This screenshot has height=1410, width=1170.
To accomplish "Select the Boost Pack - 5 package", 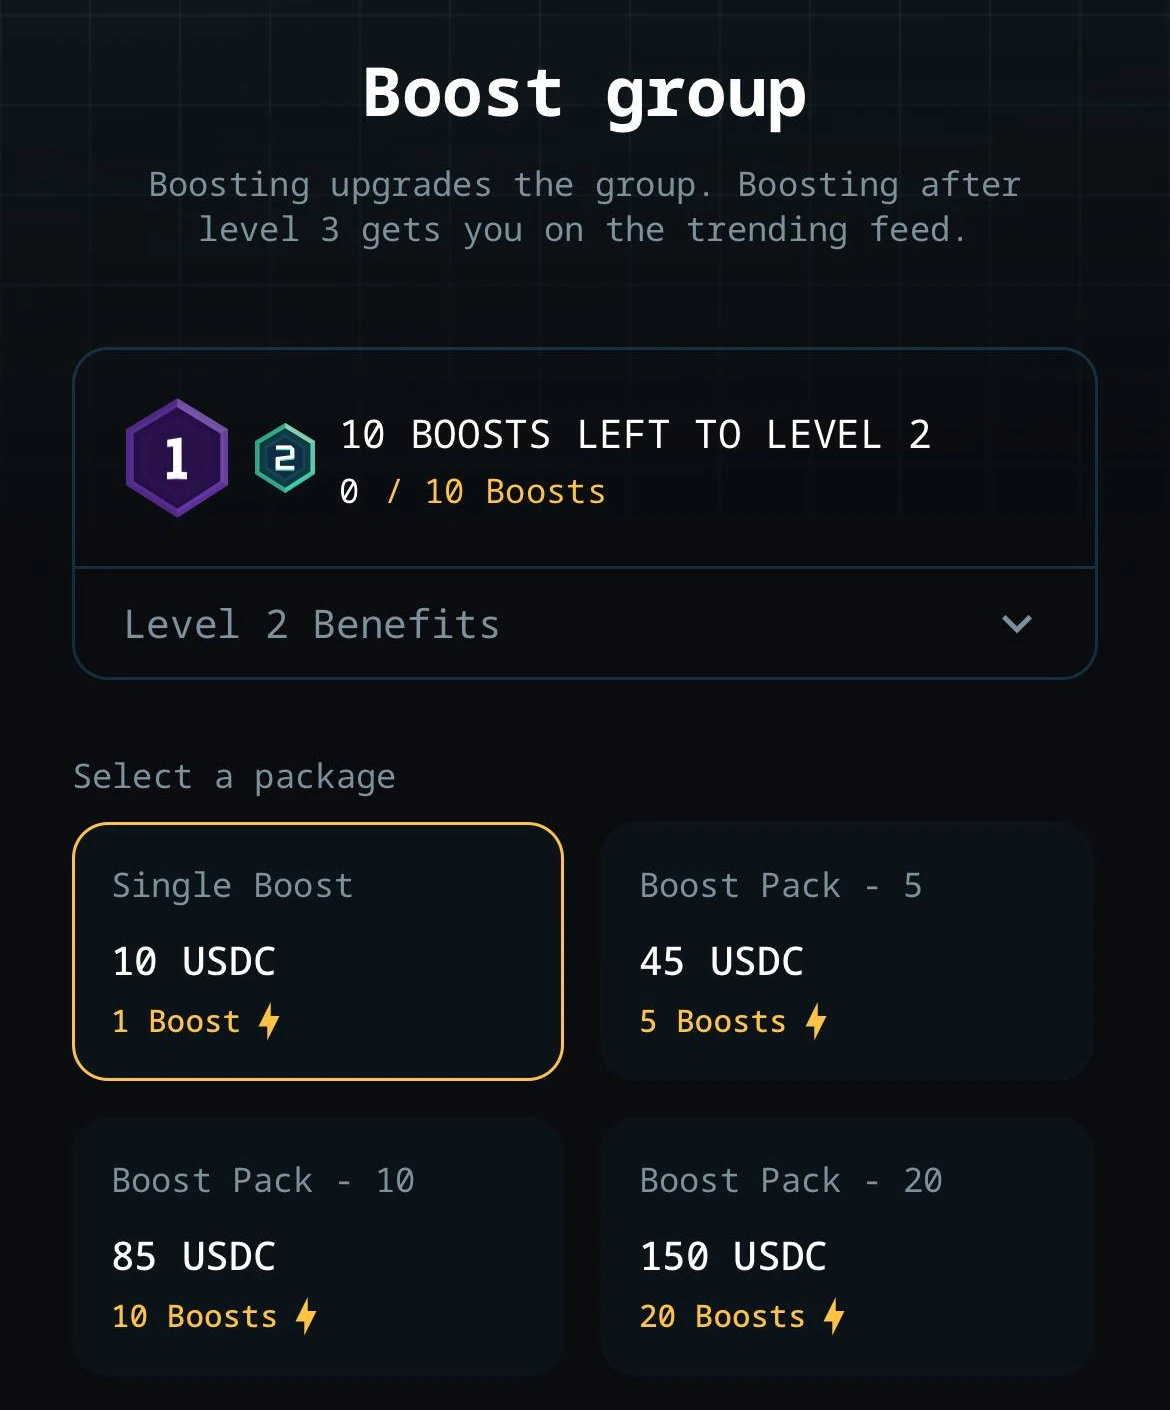I will tap(846, 950).
